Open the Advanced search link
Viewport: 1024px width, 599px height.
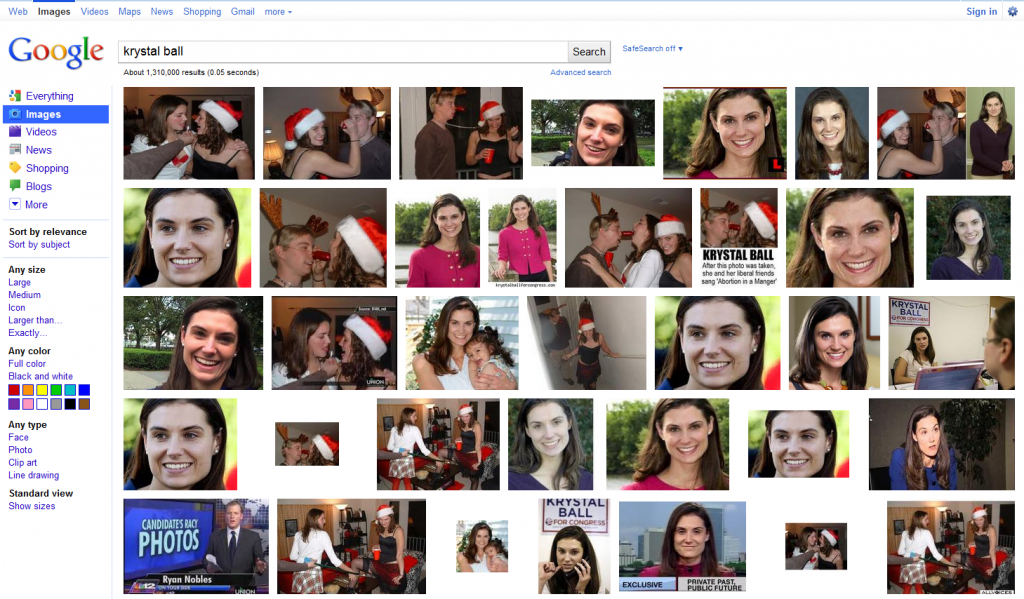[x=580, y=72]
